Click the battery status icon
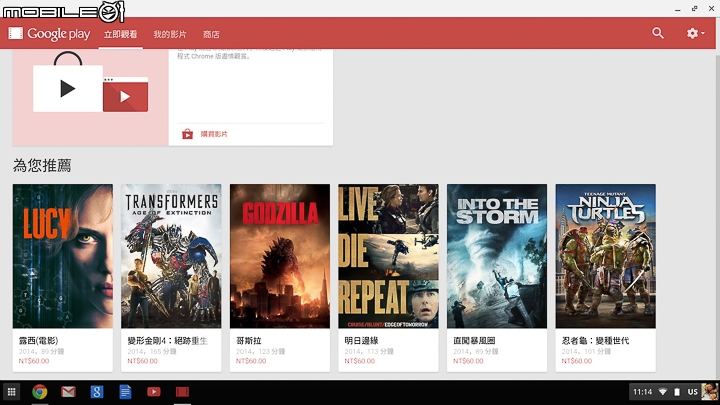The image size is (720, 405). point(677,392)
